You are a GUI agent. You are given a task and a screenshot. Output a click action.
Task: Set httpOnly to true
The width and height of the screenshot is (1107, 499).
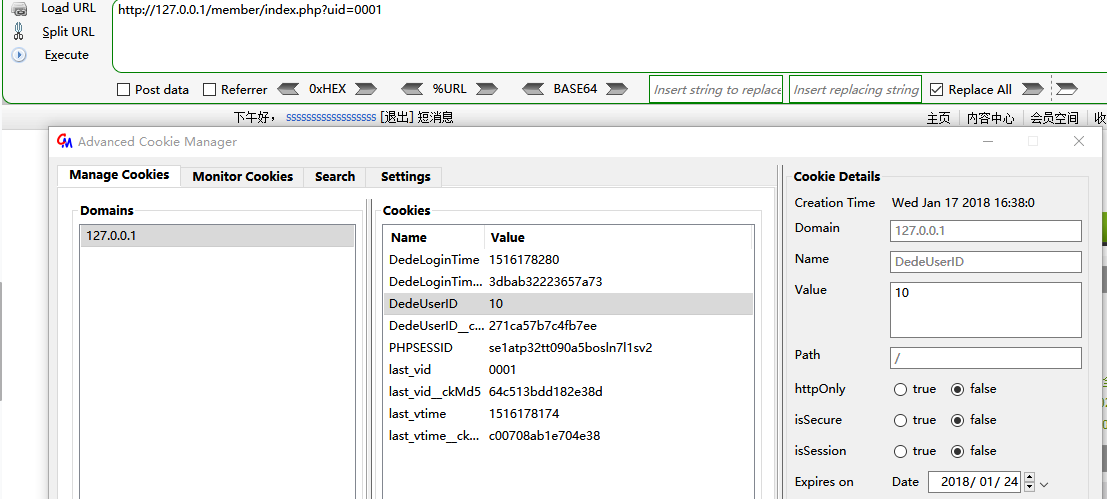point(900,389)
